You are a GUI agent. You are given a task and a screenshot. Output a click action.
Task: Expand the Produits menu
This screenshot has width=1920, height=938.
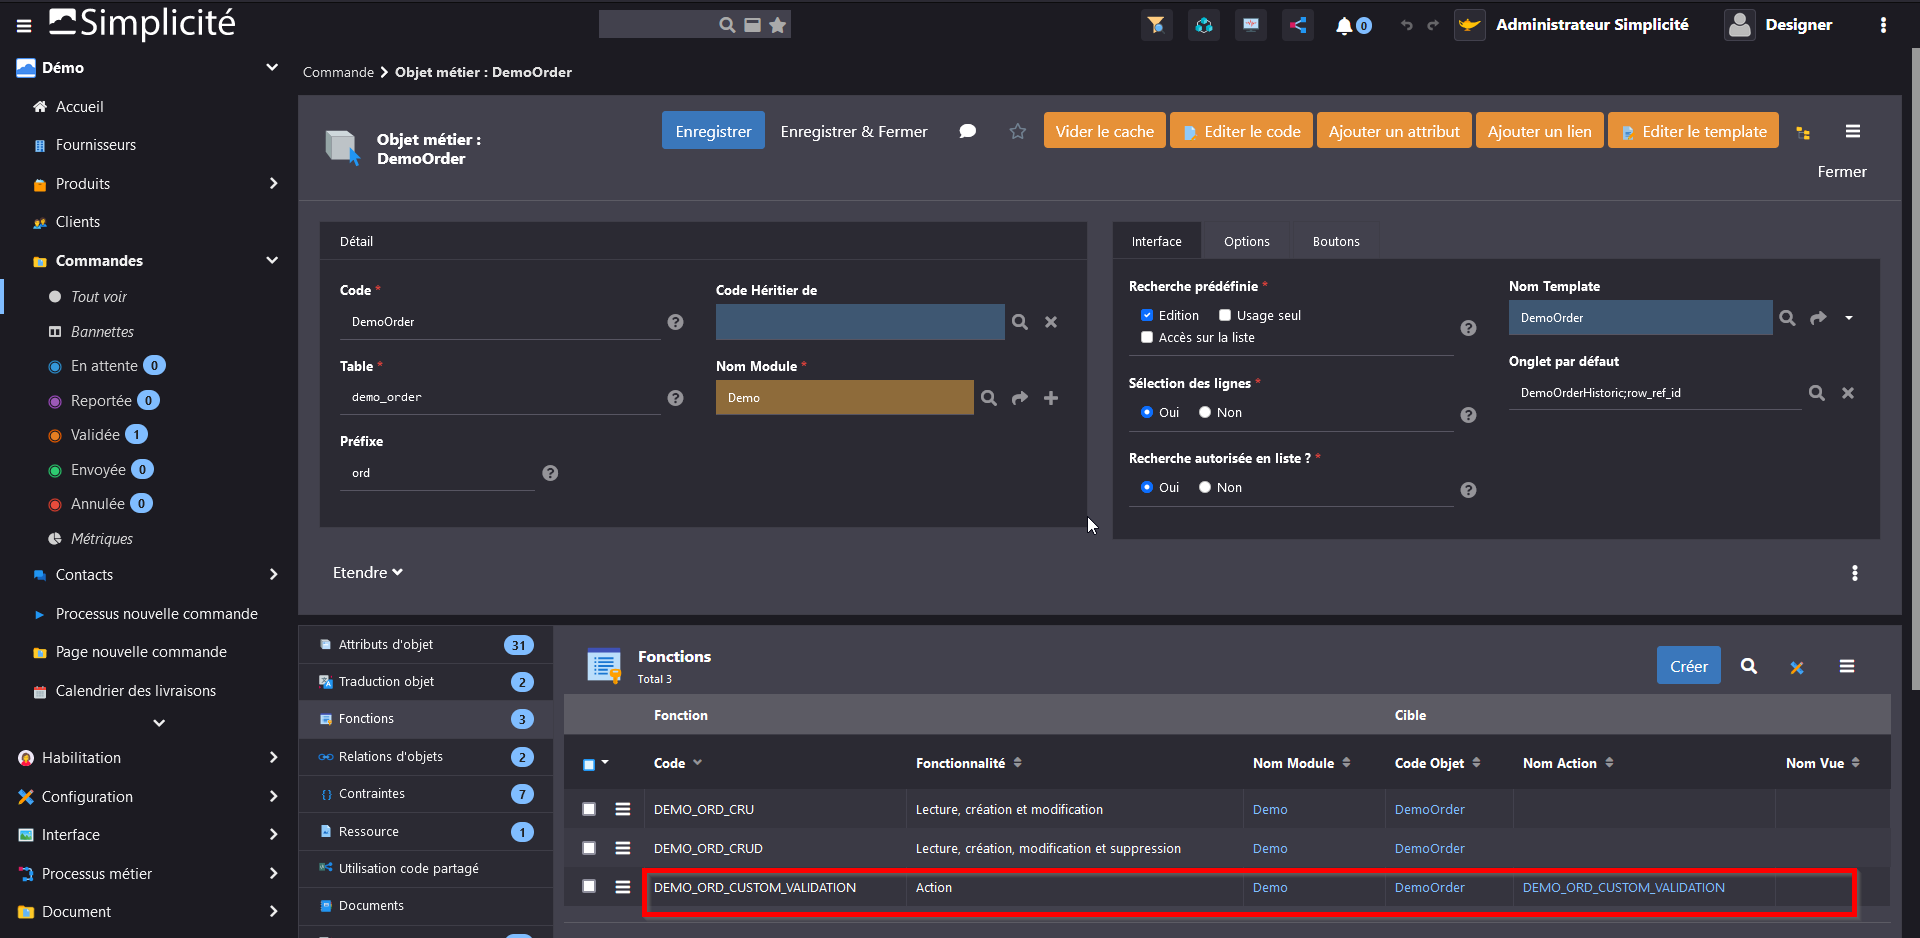[273, 183]
